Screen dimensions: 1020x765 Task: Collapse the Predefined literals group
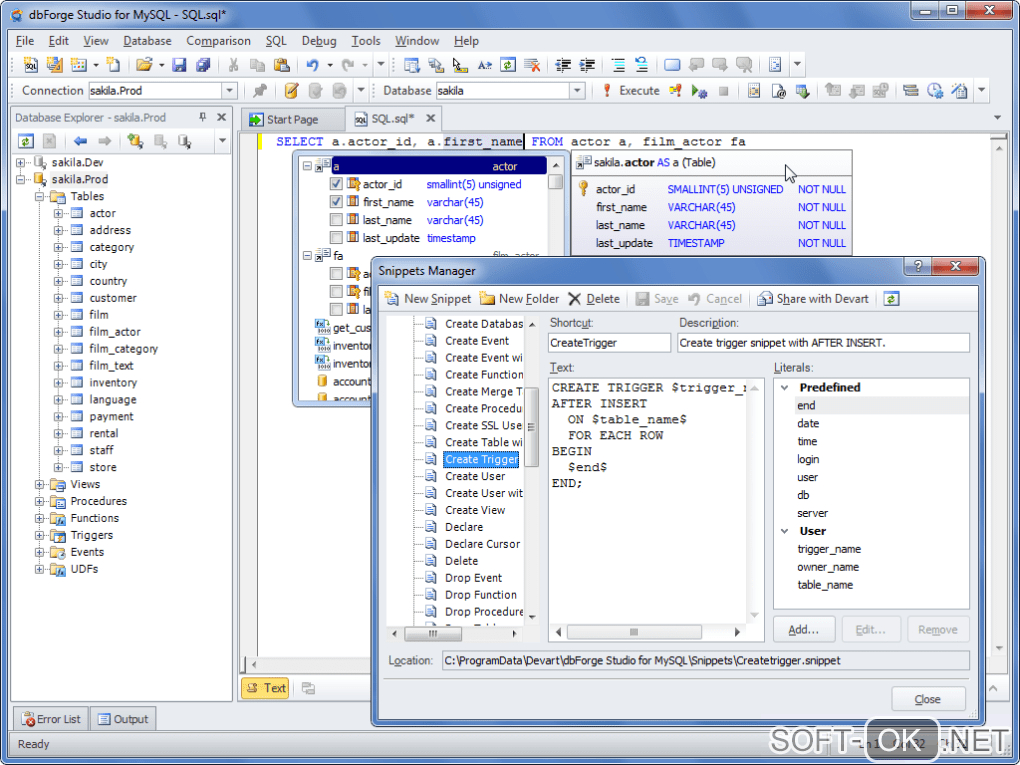(x=785, y=388)
